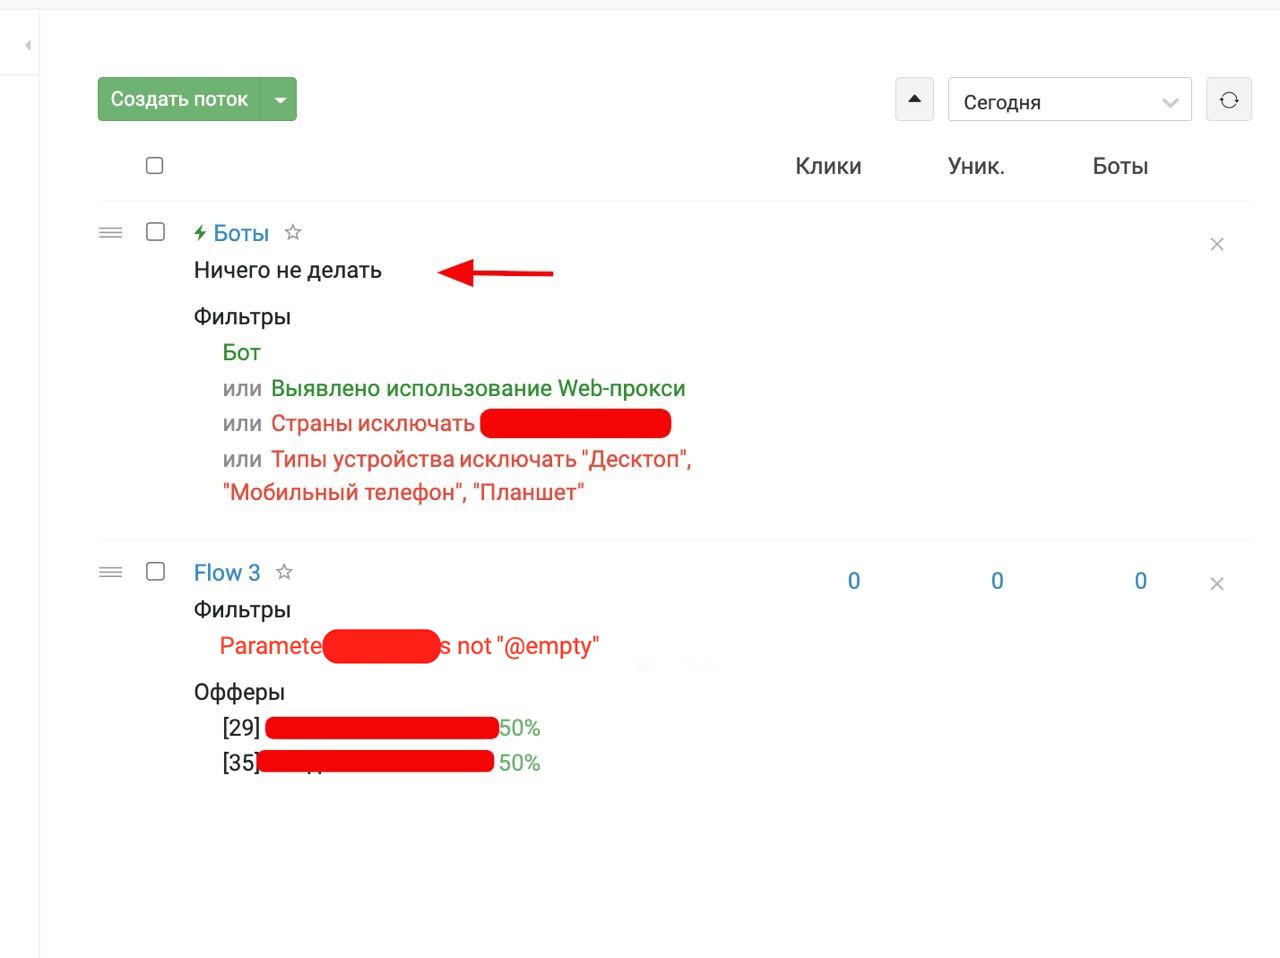Image resolution: width=1280 pixels, height=958 pixels.
Task: Sort by the Боты column header
Action: 1120,166
